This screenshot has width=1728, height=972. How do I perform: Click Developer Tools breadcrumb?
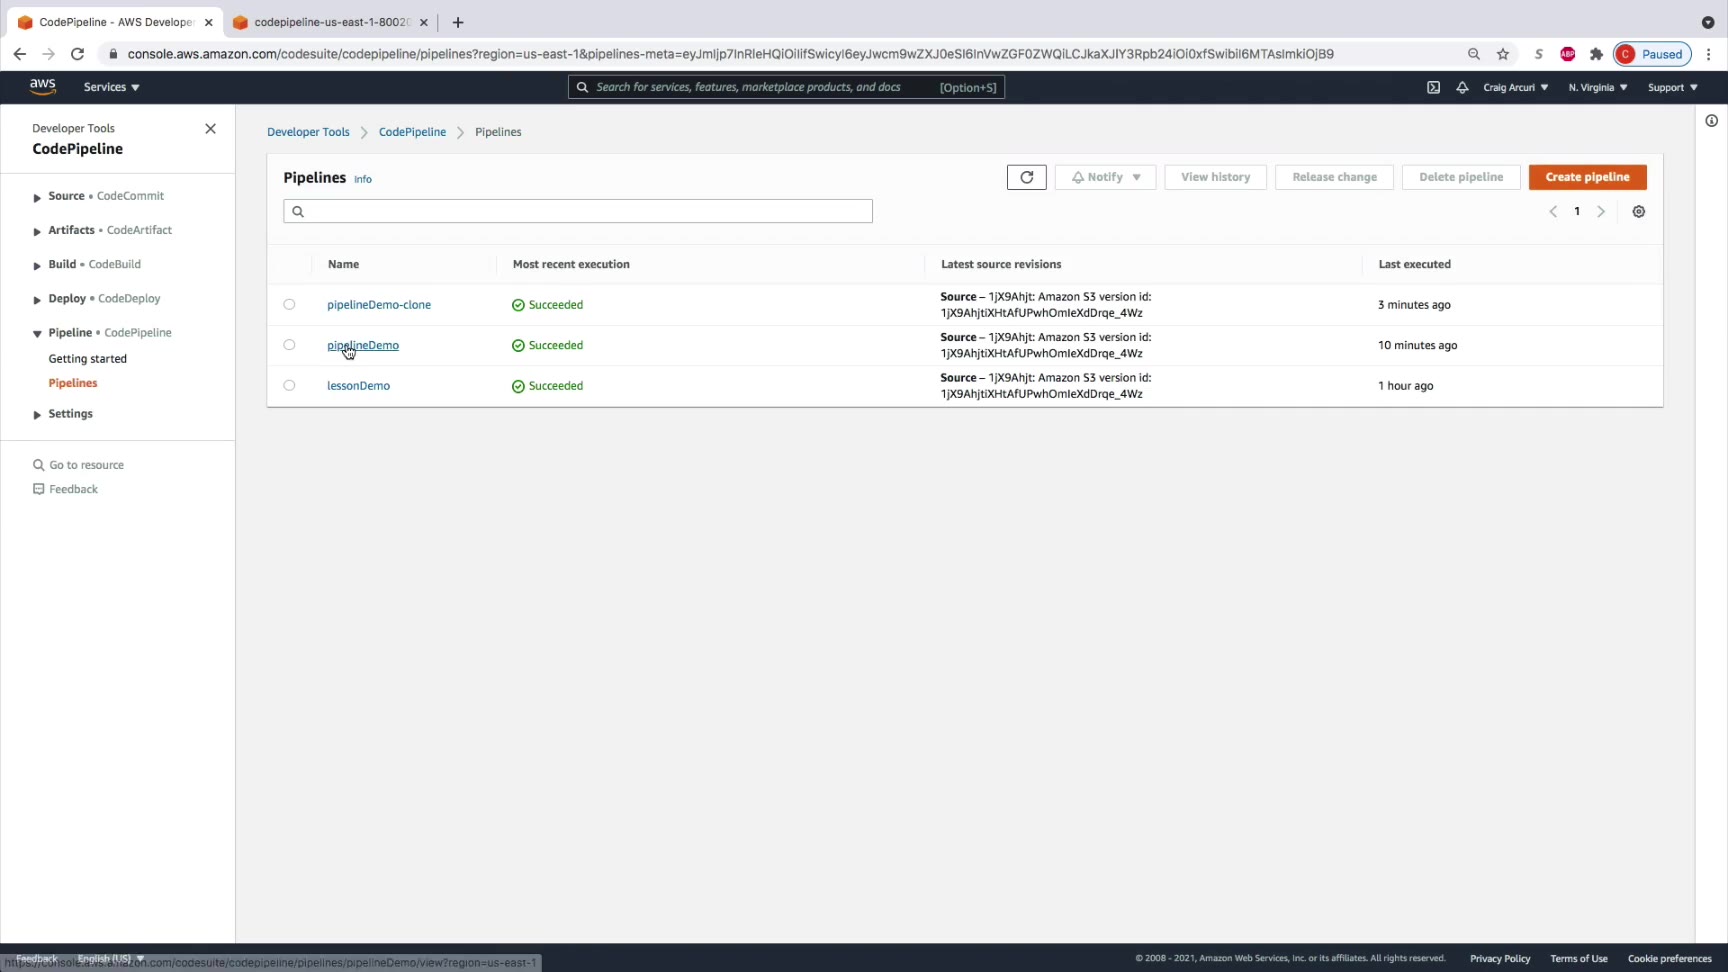[x=308, y=132]
